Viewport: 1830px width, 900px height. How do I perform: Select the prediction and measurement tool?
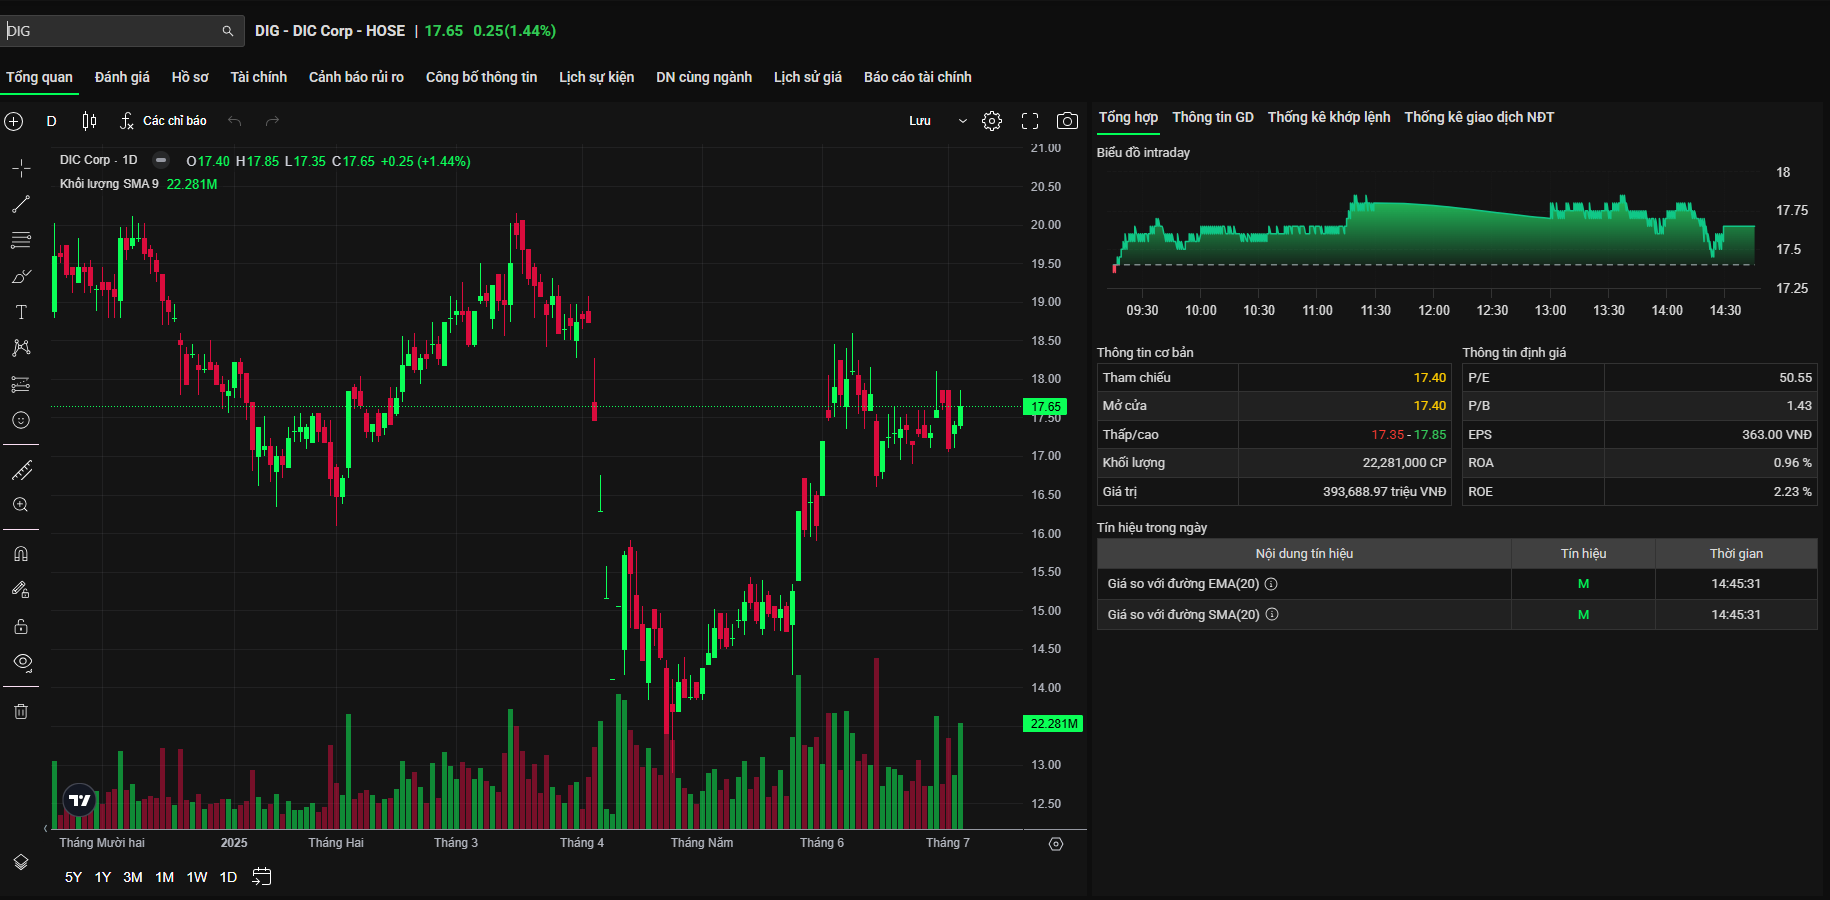click(x=21, y=384)
